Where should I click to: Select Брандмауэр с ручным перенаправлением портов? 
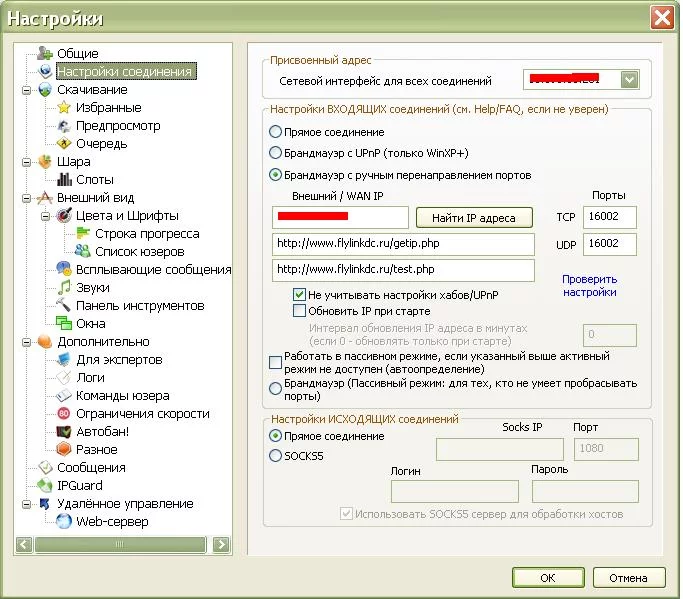275,175
